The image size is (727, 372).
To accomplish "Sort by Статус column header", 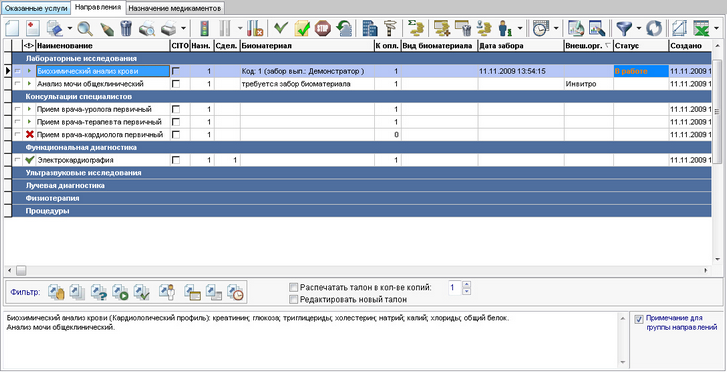I will click(641, 45).
